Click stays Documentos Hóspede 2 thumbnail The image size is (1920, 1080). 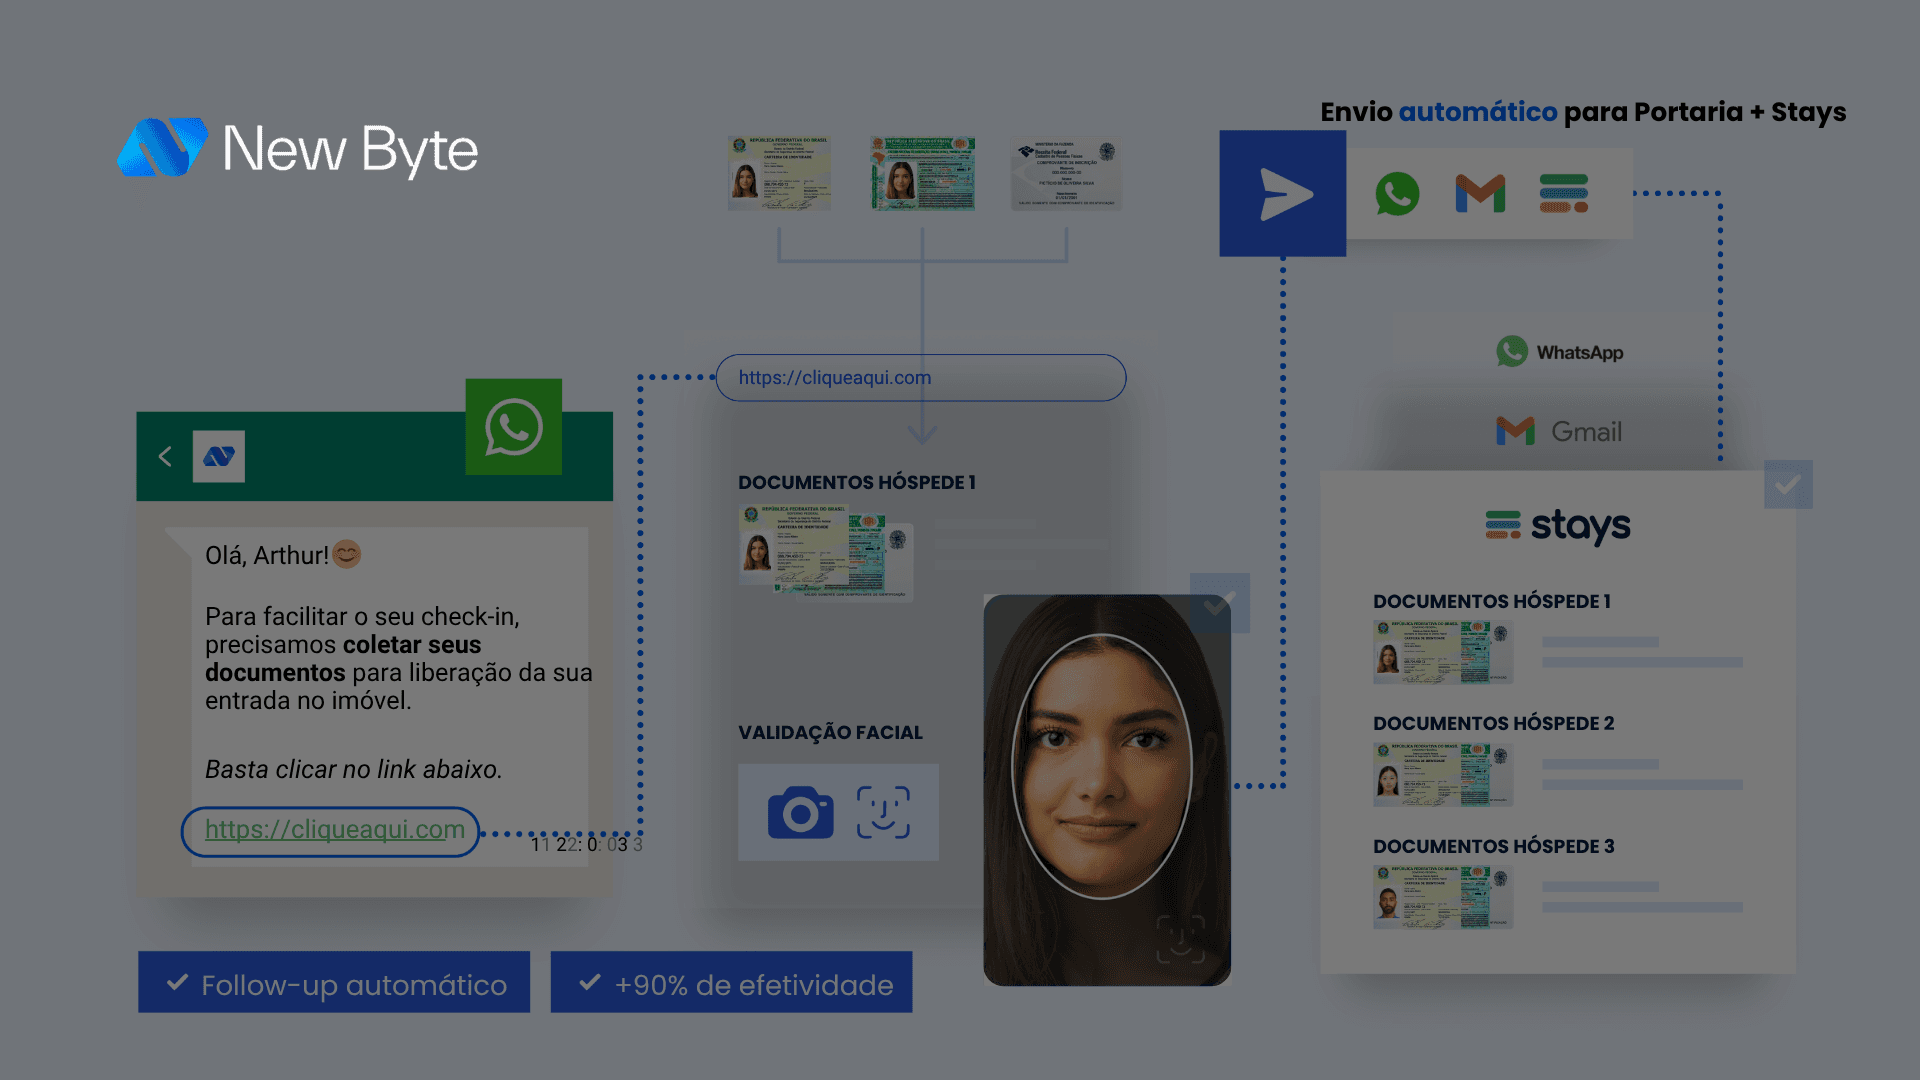(x=1443, y=774)
